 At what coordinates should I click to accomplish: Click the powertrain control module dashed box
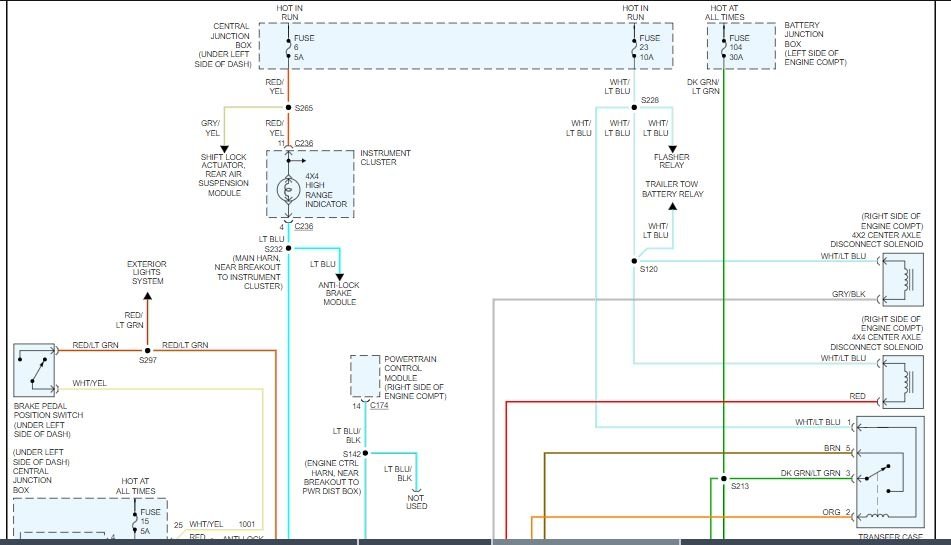[x=365, y=376]
